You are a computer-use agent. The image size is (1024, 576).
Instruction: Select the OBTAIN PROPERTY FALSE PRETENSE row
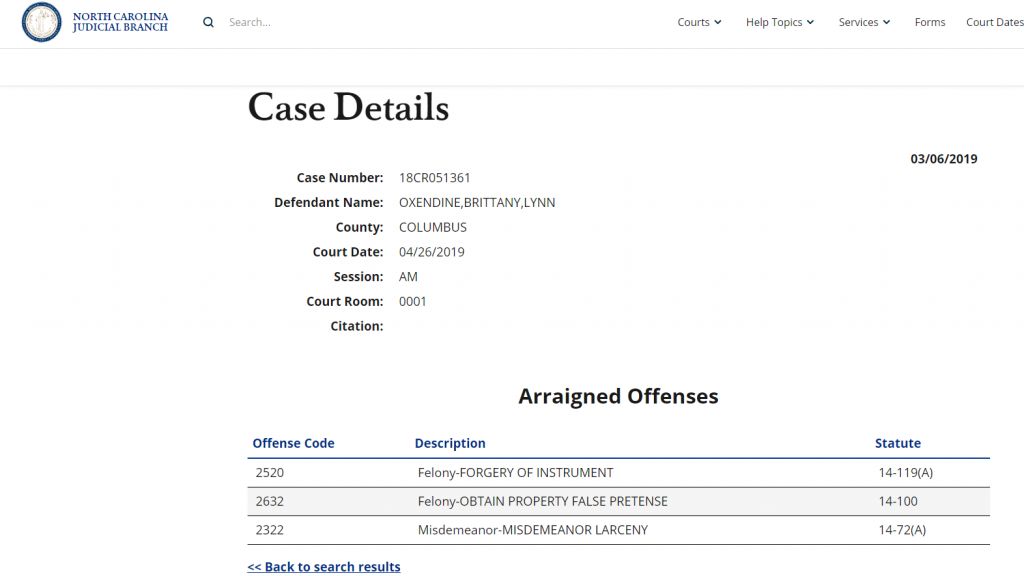pyautogui.click(x=542, y=501)
